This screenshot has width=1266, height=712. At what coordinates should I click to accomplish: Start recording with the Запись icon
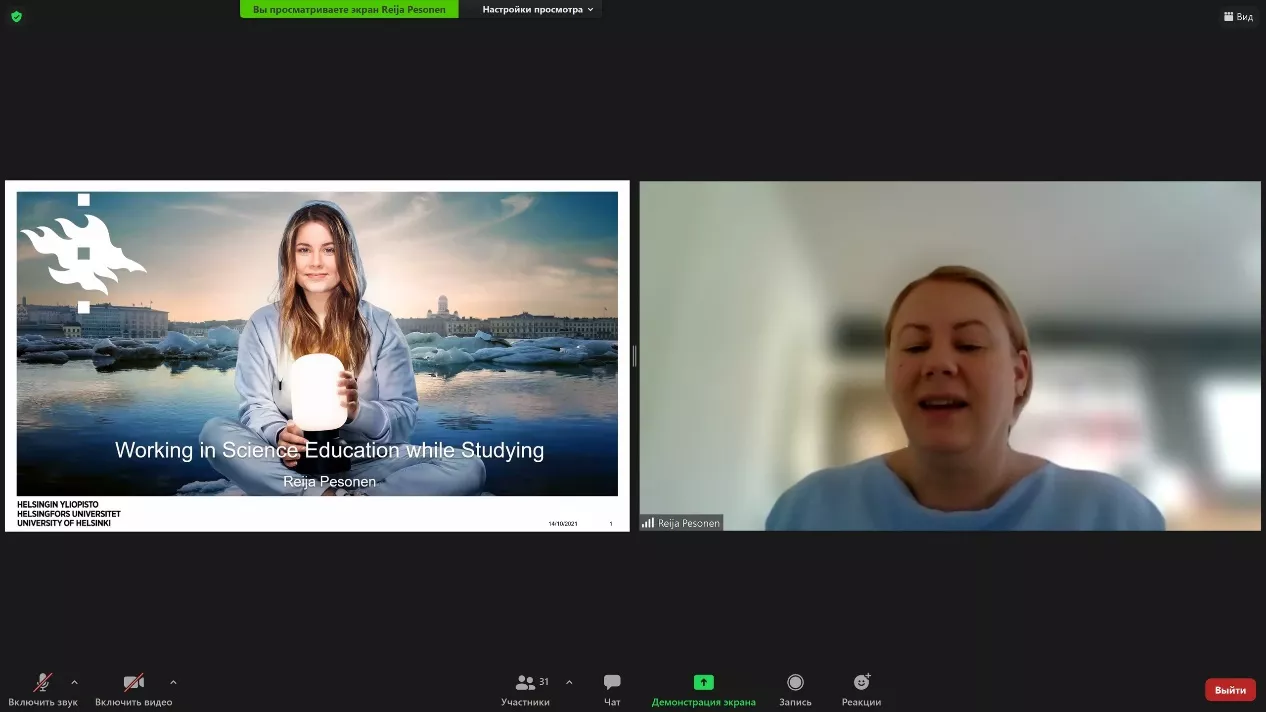795,683
